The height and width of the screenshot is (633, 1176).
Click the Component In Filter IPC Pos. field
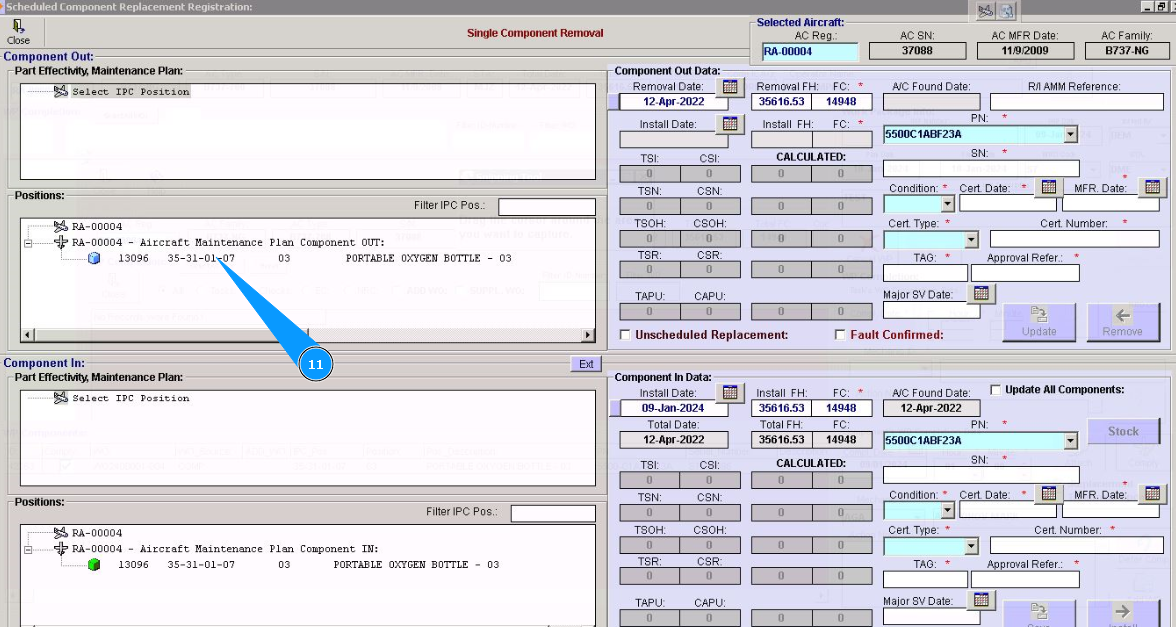553,513
